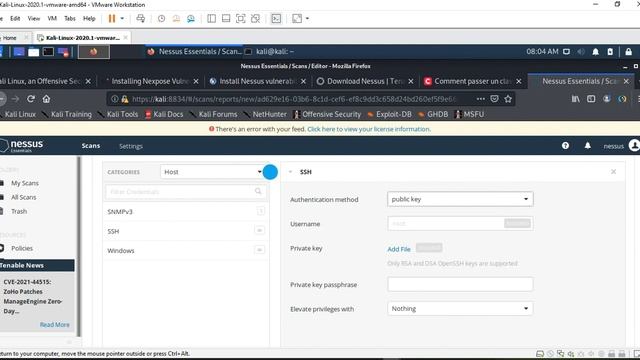The image size is (640, 360).
Task: Bookmark this page with star icon
Action: (x=508, y=99)
